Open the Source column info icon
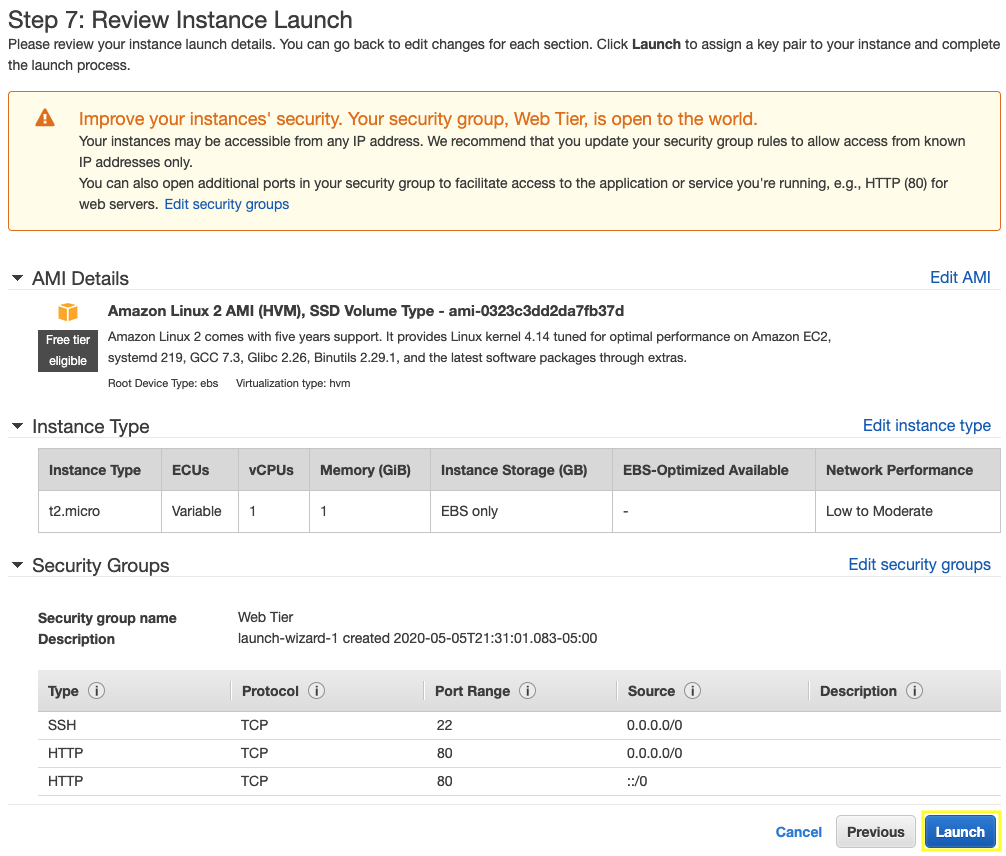The width and height of the screenshot is (1006, 856). point(692,690)
